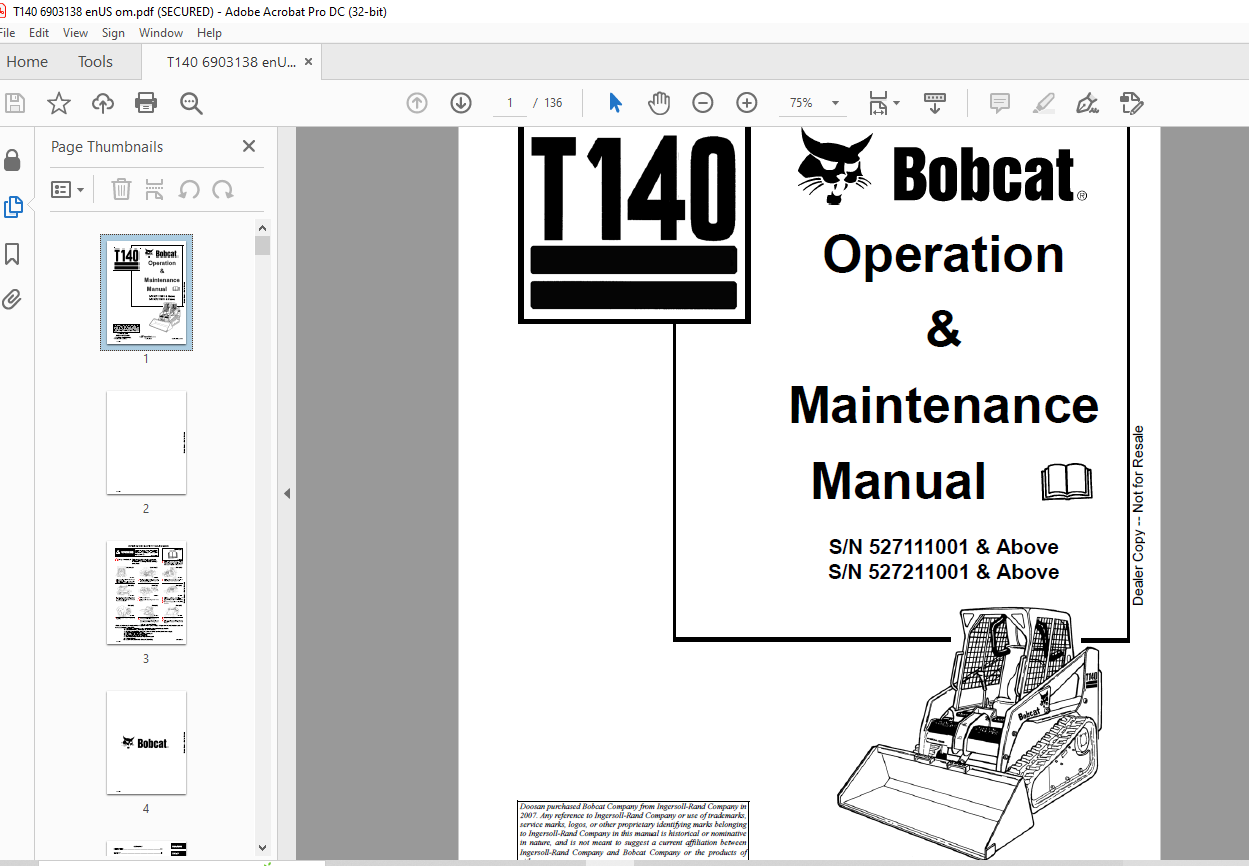The height and width of the screenshot is (866, 1249).
Task: Select the arrow Selection tool
Action: [x=615, y=103]
